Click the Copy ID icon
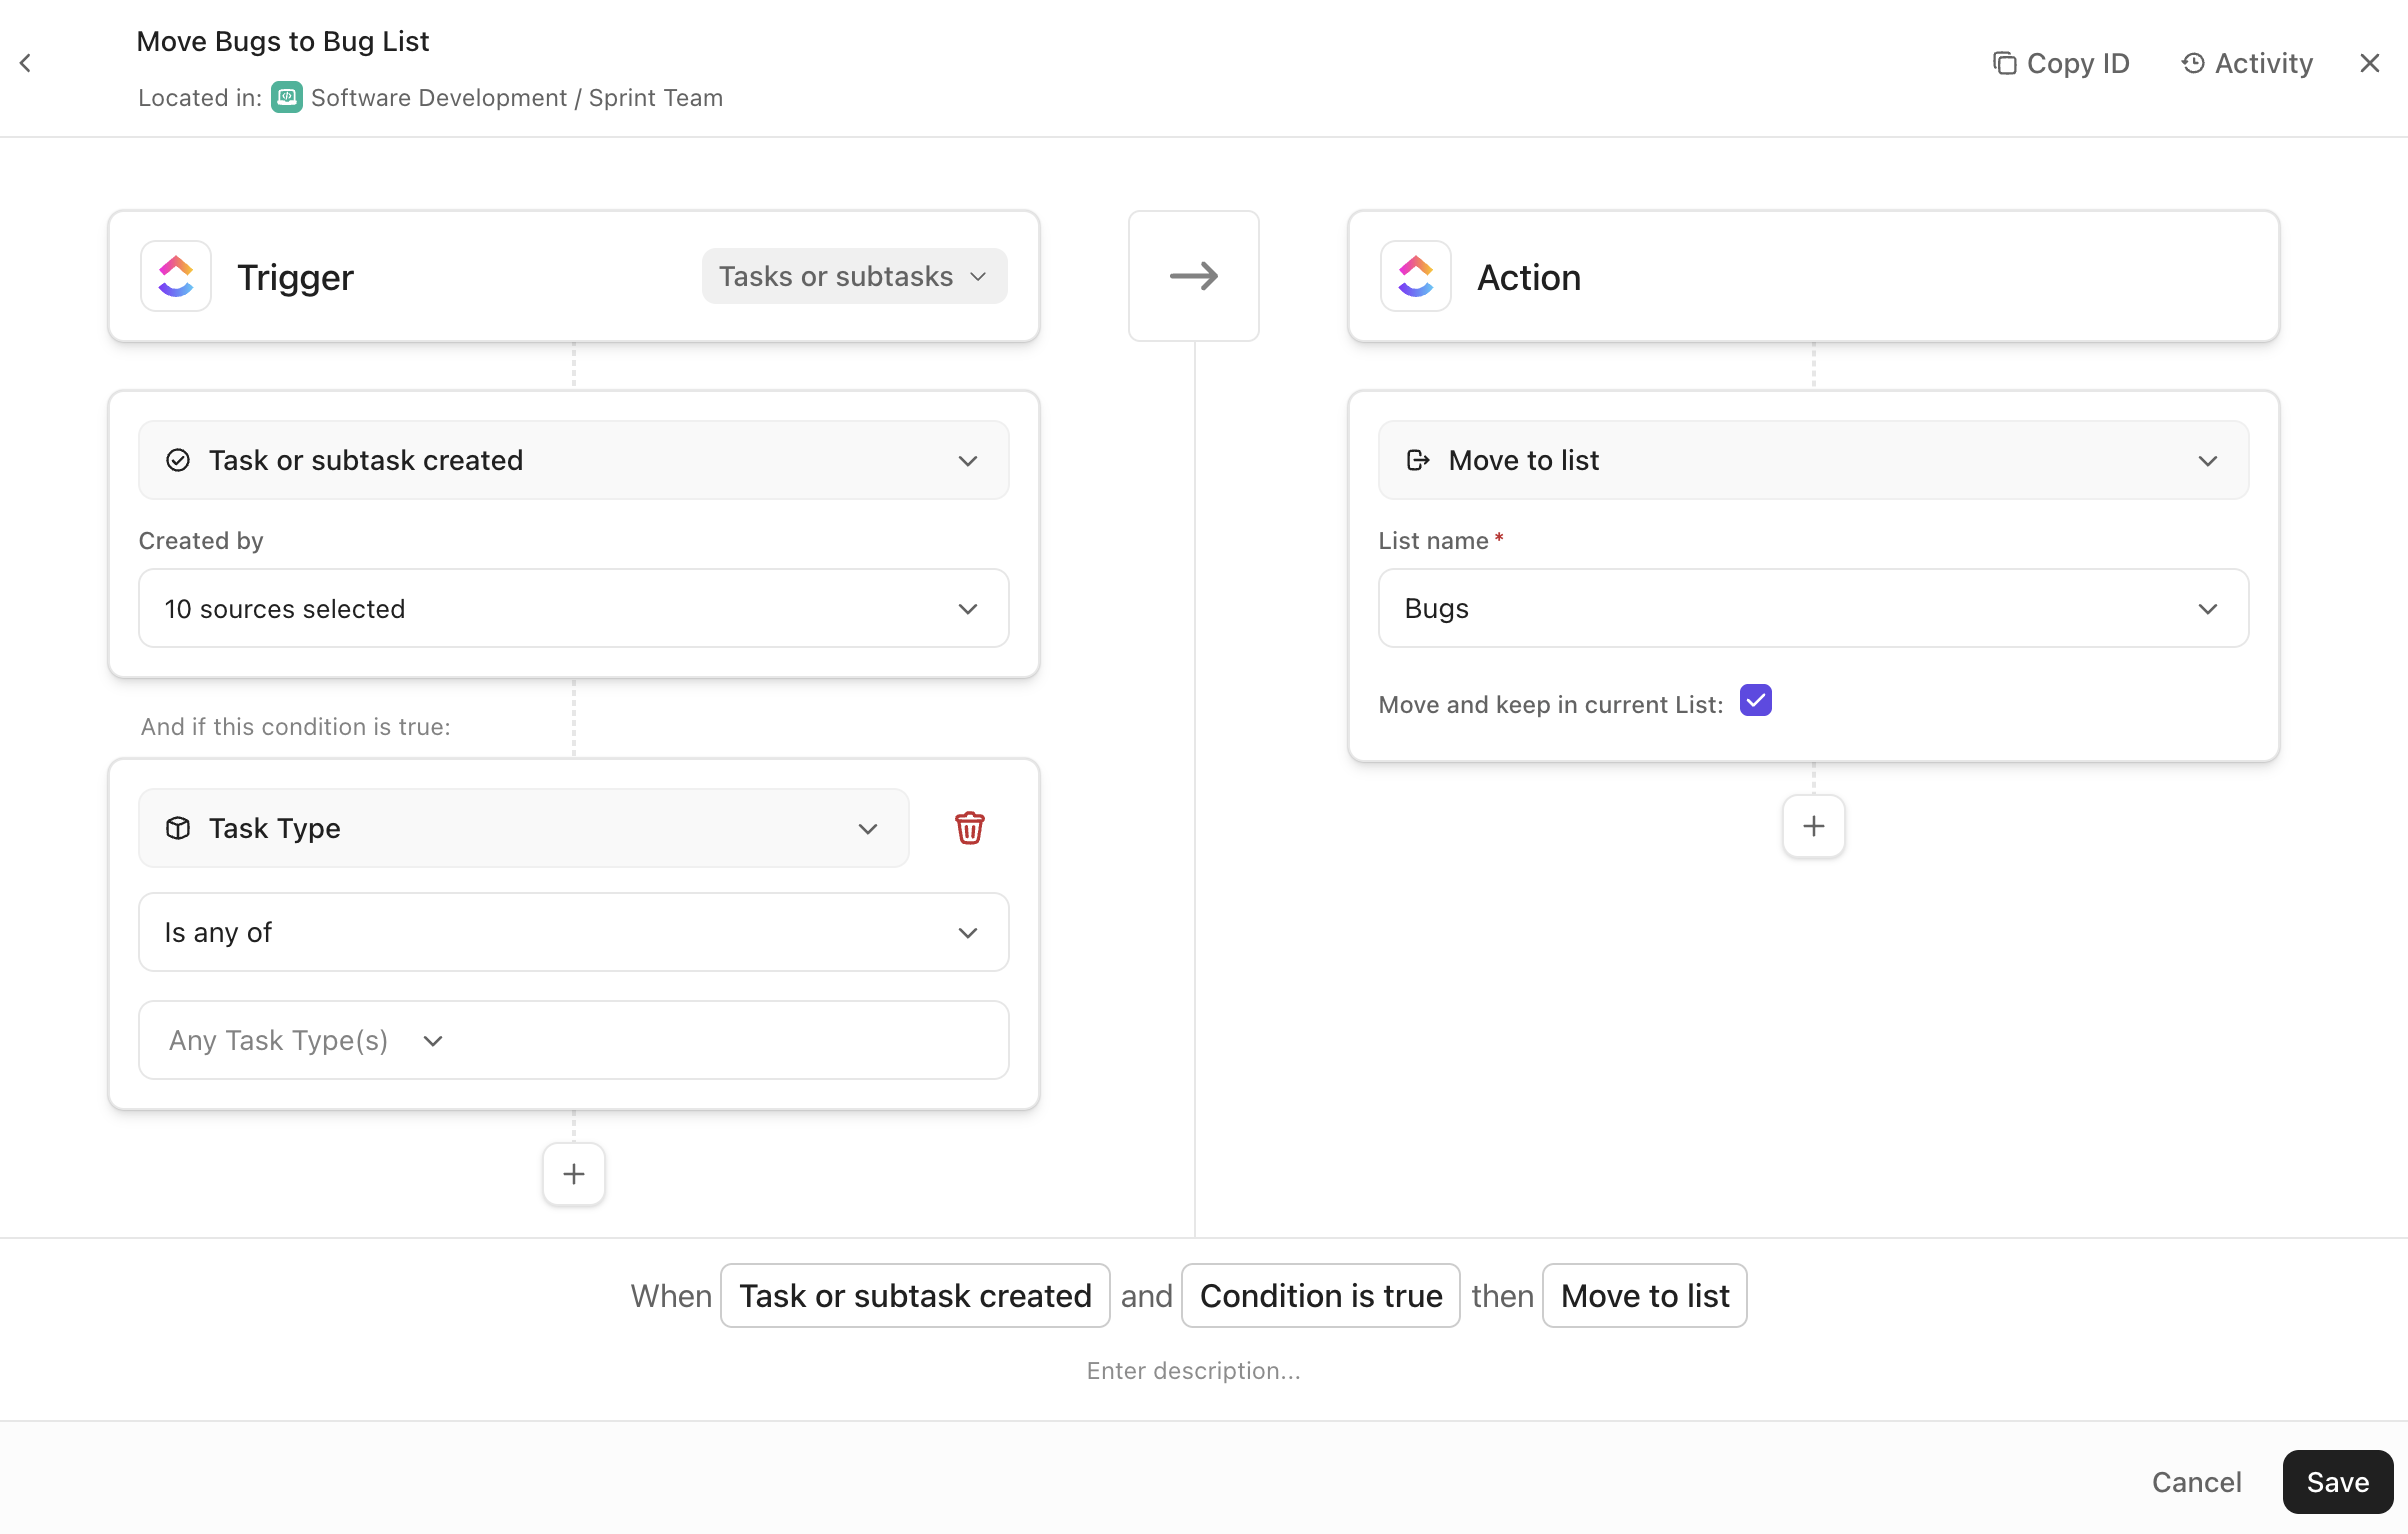The width and height of the screenshot is (2408, 1534). coord(2006,62)
